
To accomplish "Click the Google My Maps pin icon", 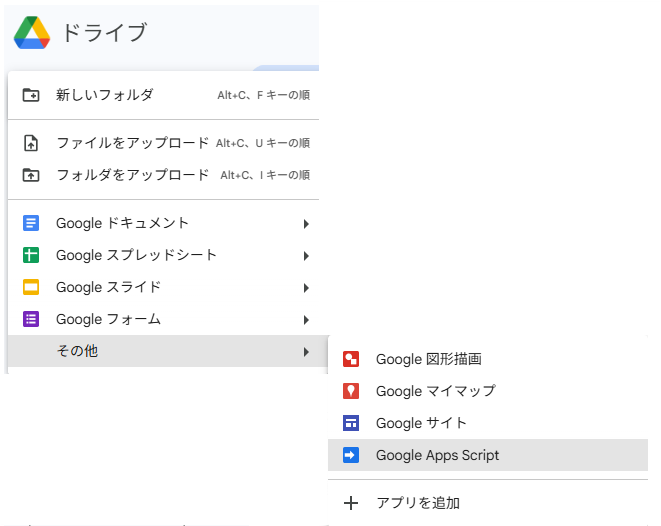I will pyautogui.click(x=351, y=391).
